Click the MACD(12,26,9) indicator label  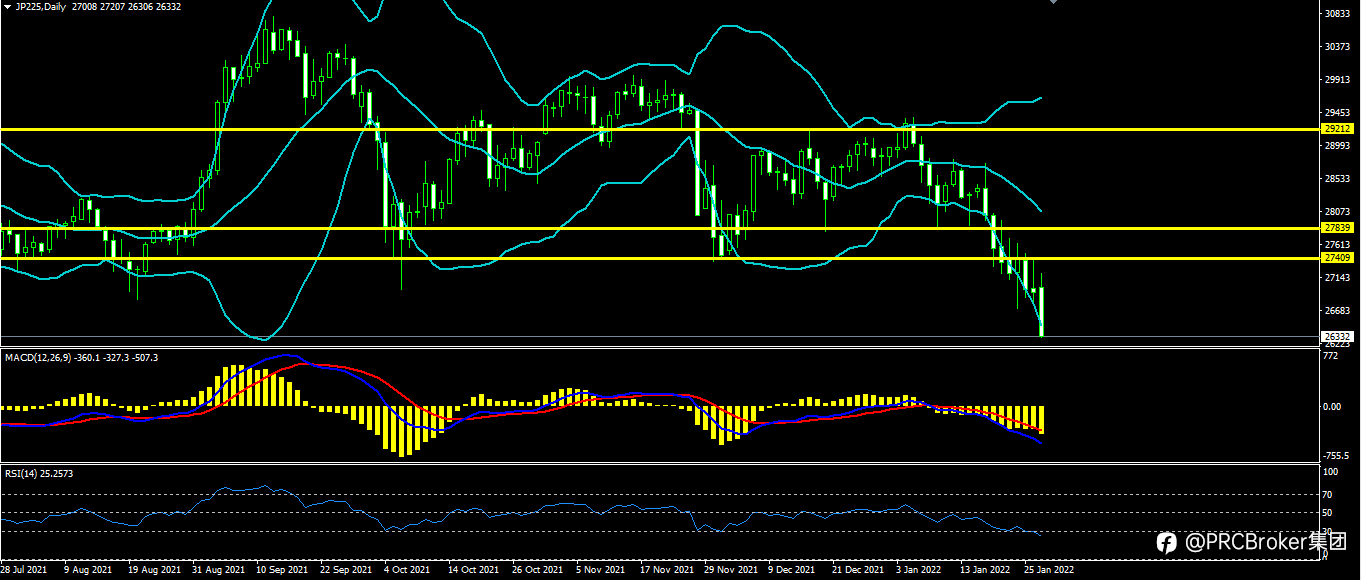click(x=38, y=356)
